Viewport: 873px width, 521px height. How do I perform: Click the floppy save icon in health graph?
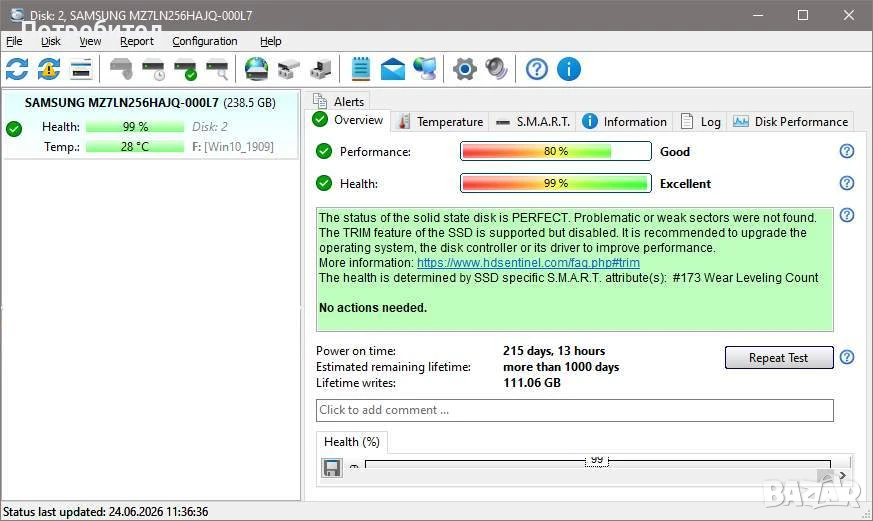332,468
